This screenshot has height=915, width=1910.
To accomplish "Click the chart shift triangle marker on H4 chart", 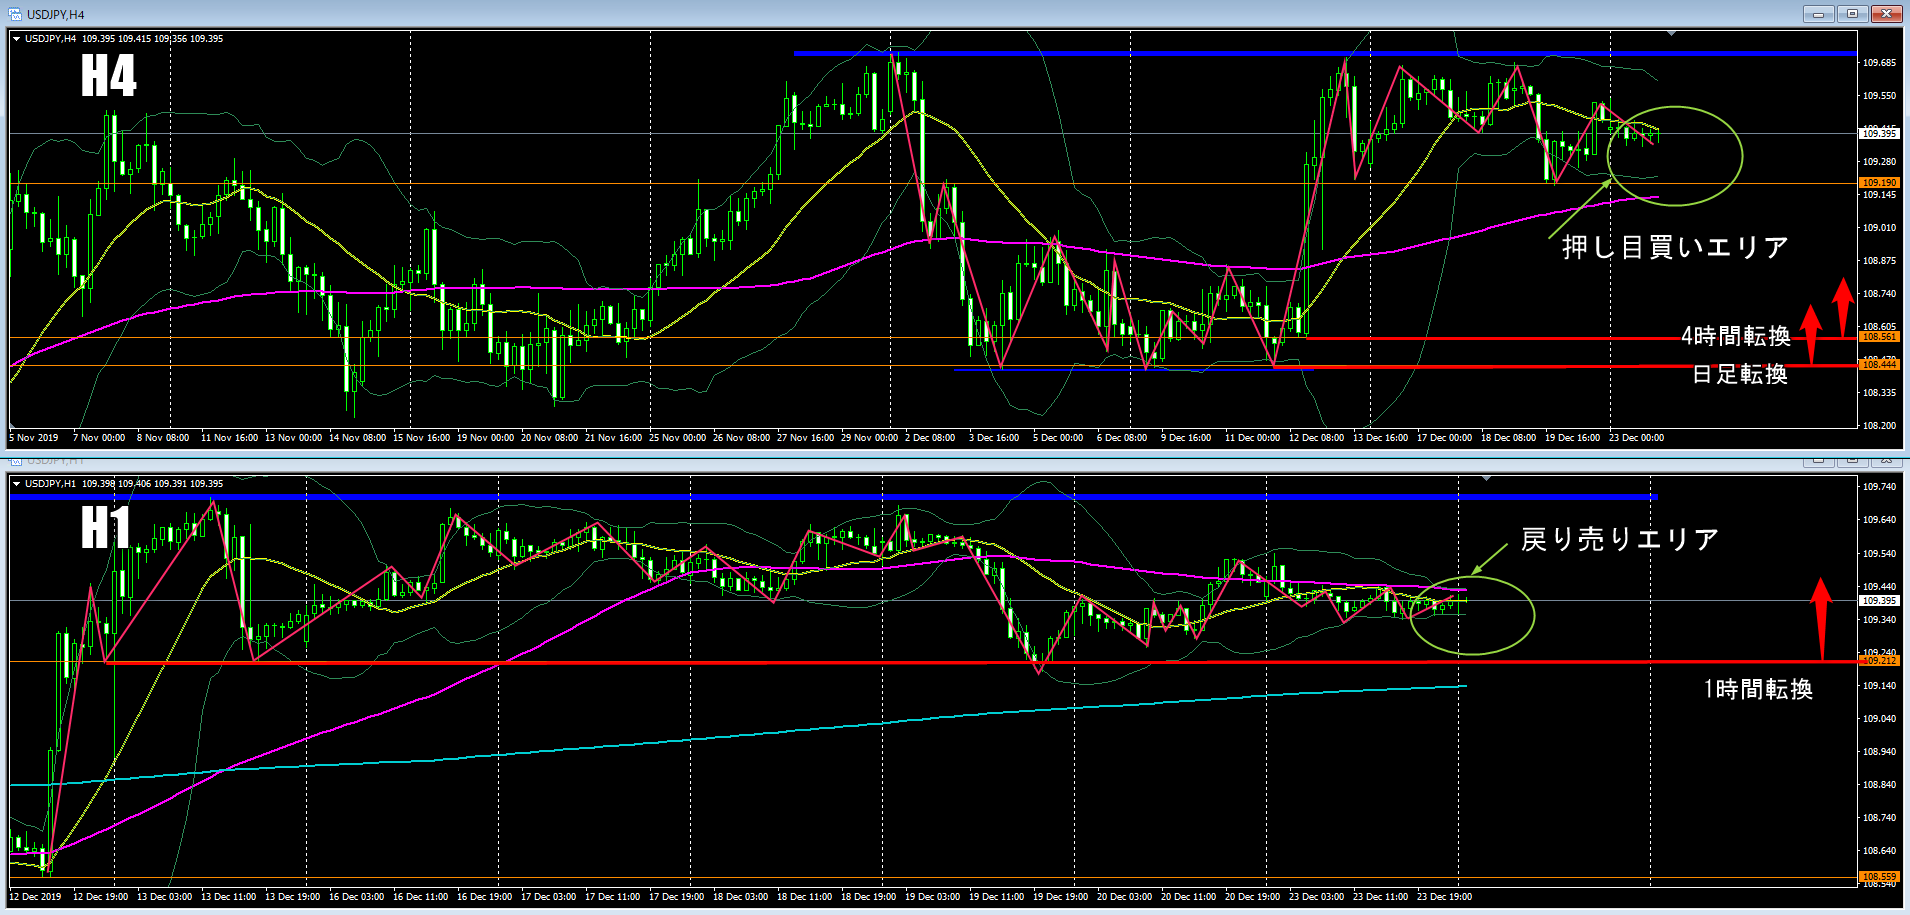I will (x=1671, y=34).
